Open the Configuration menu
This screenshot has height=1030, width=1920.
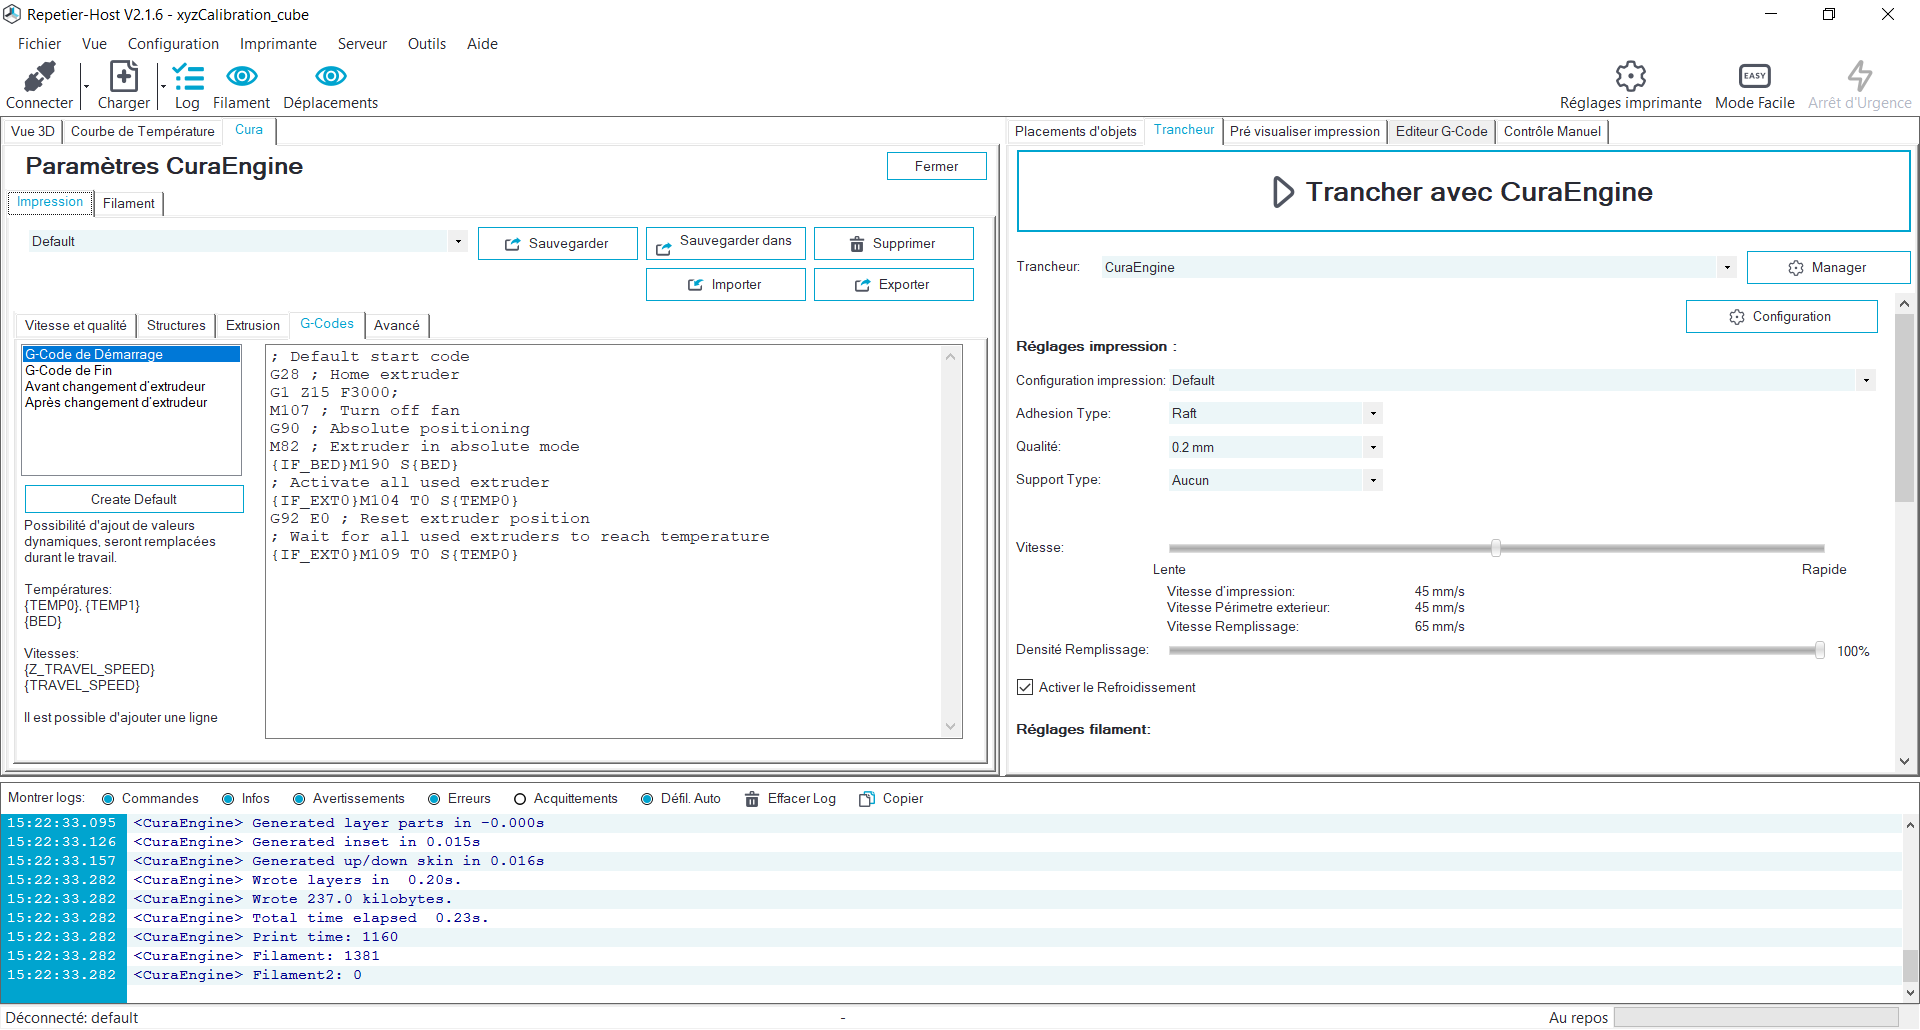click(x=173, y=44)
